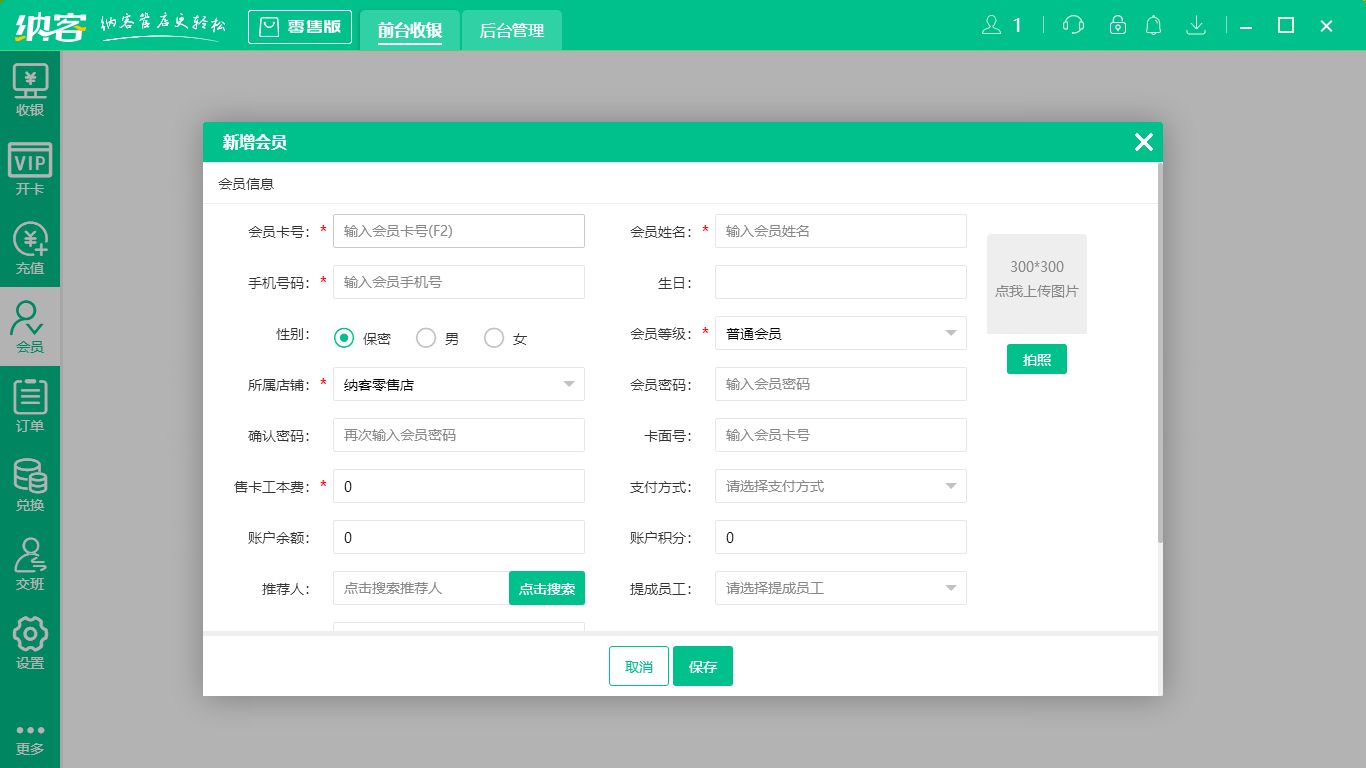Select the 男 gender radio button

click(425, 337)
